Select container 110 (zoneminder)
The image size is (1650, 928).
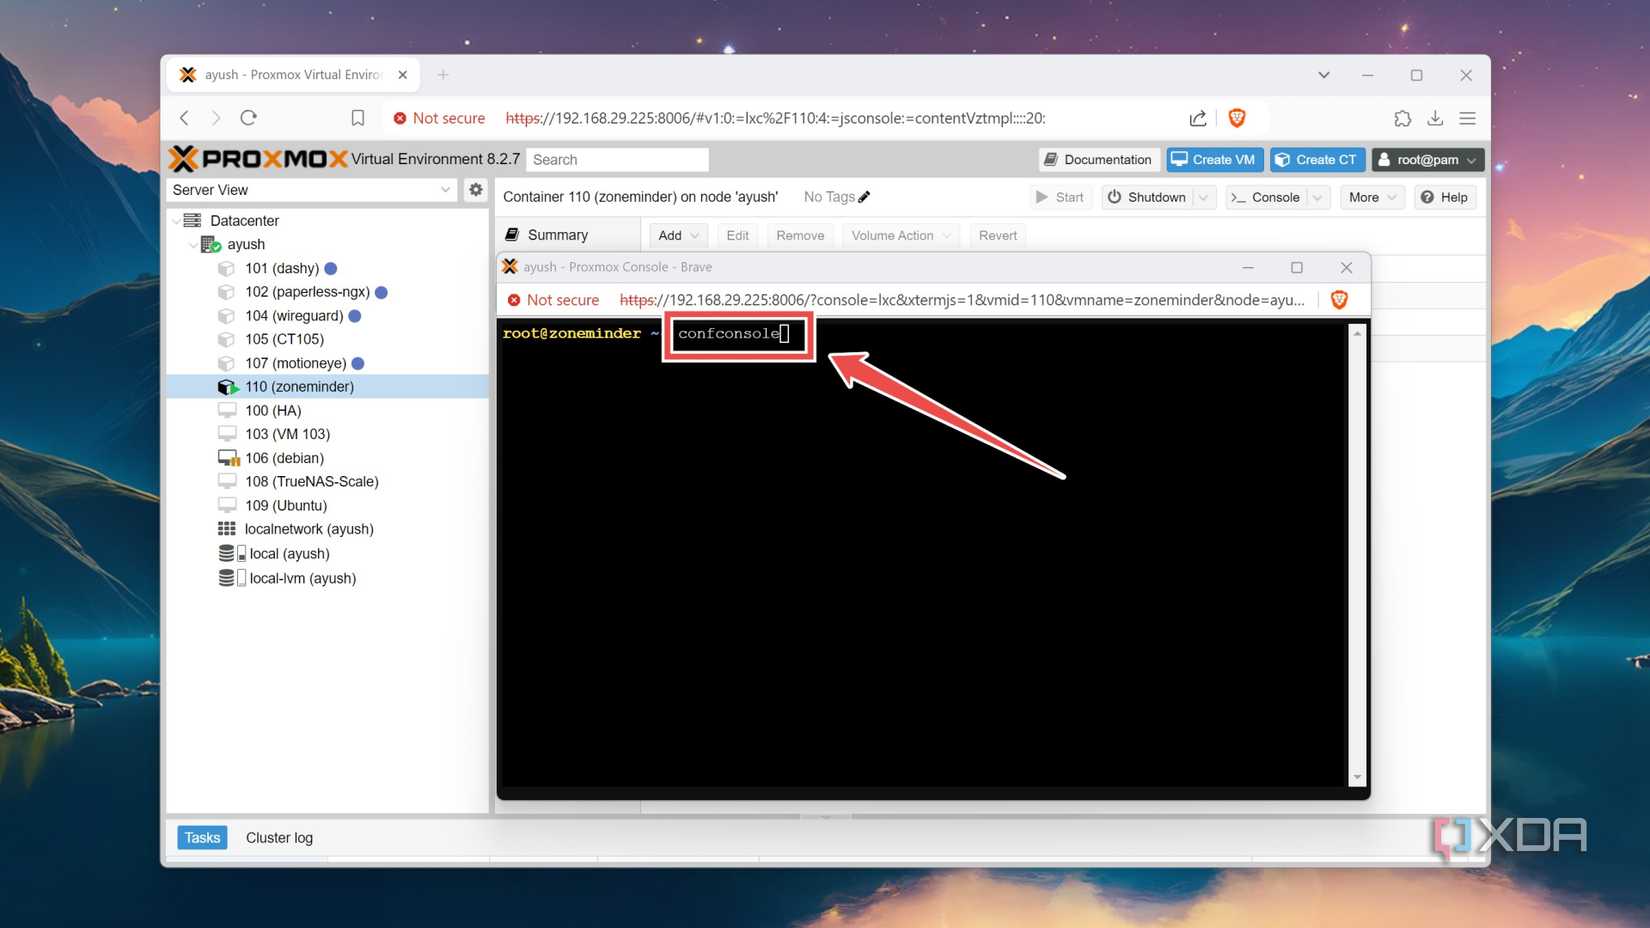pyautogui.click(x=299, y=387)
